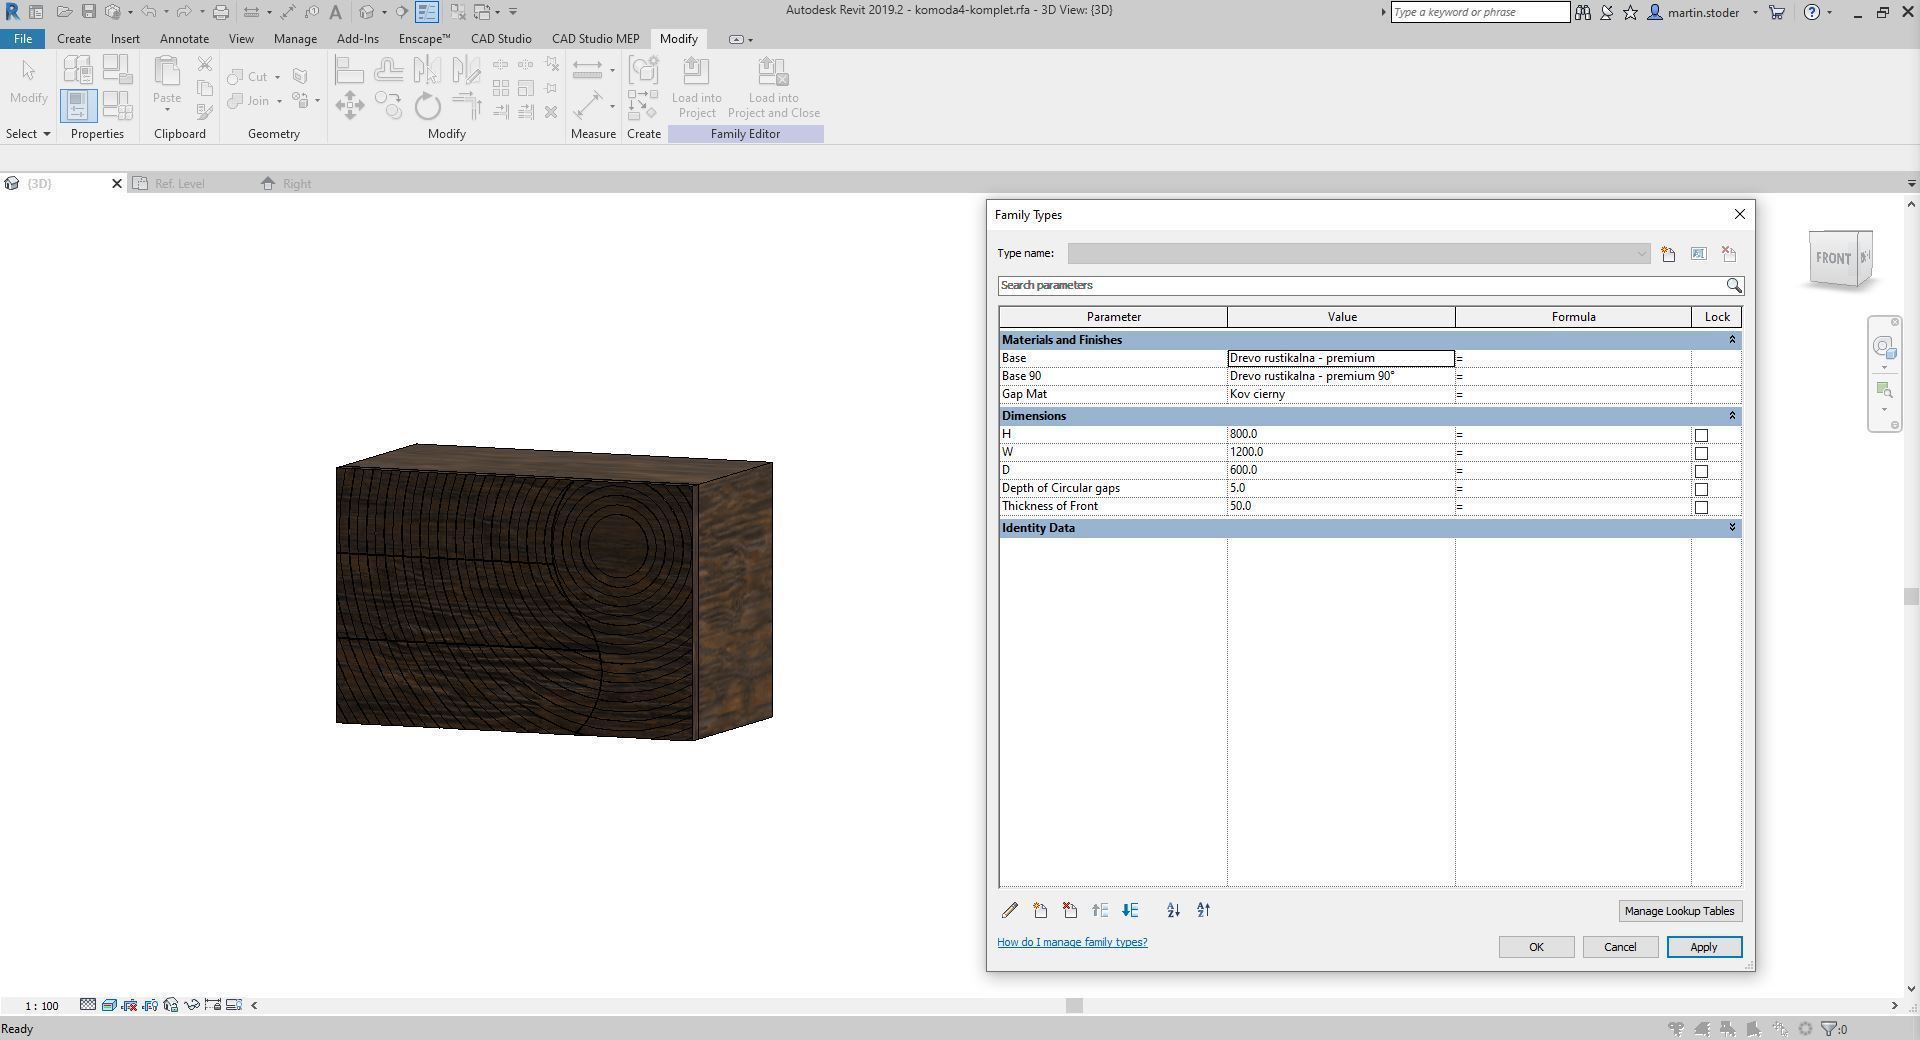Switch to the Annotate ribbon tab
Image resolution: width=1920 pixels, height=1040 pixels.
coord(184,38)
